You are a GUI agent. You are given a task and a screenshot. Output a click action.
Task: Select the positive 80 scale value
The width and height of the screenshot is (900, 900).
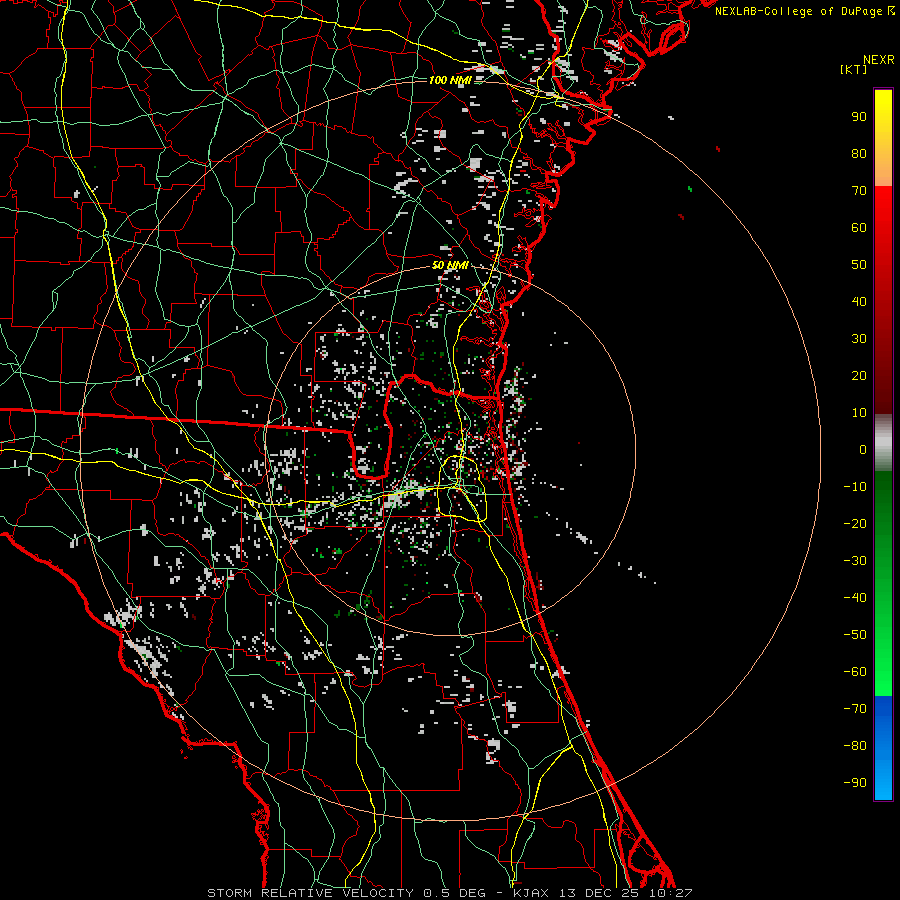tap(859, 153)
